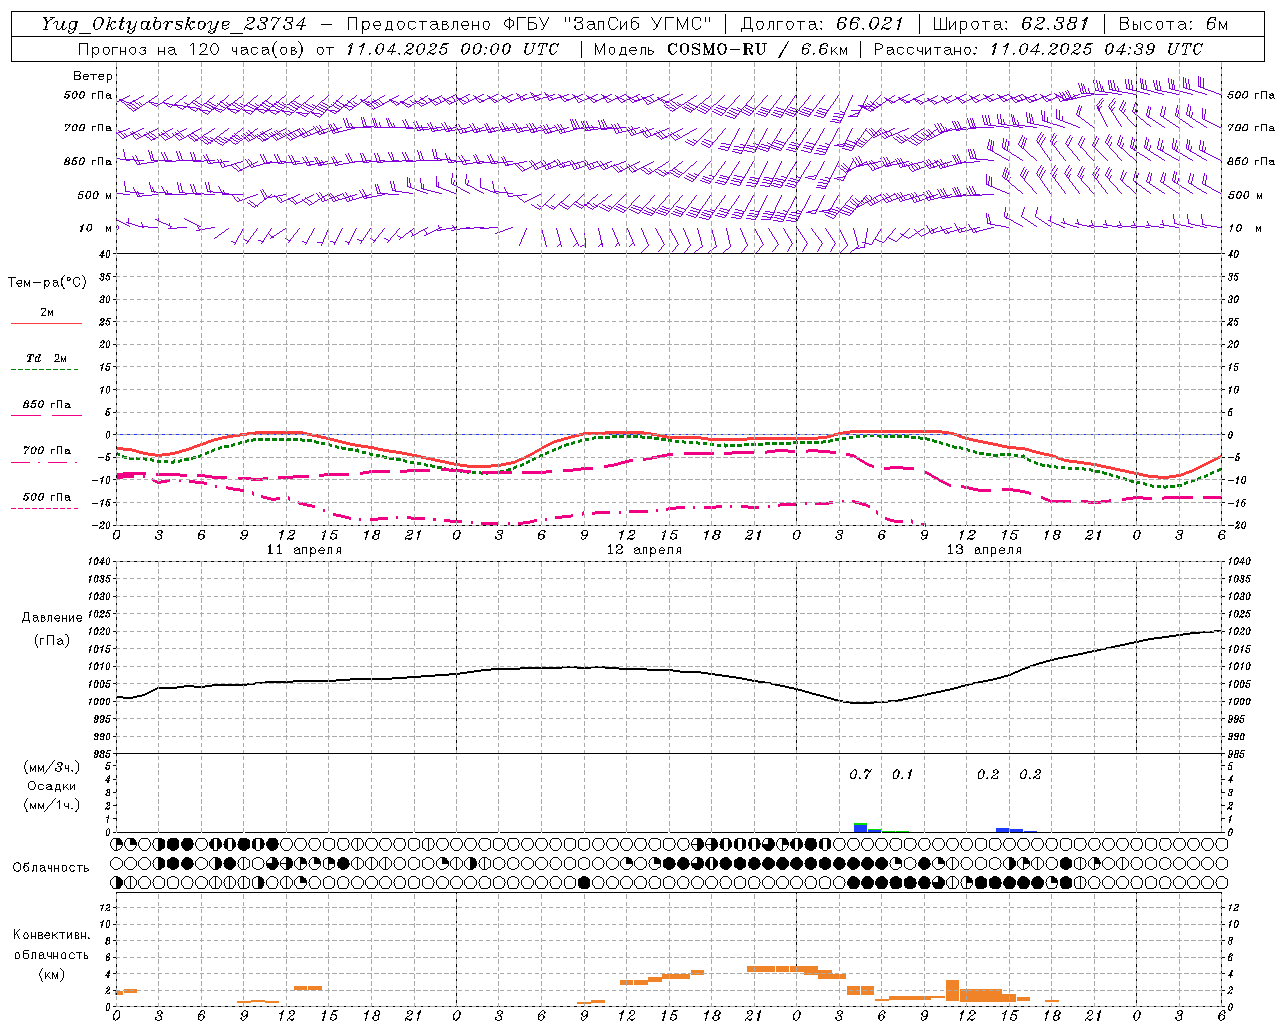Click the Ветер wind panel label

pyautogui.click(x=93, y=76)
